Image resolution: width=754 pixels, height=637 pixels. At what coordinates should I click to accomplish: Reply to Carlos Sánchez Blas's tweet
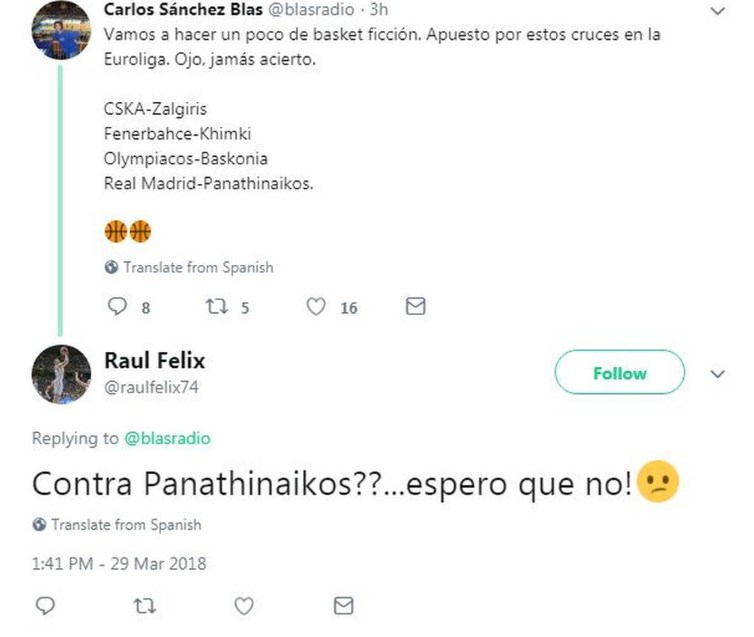click(116, 307)
